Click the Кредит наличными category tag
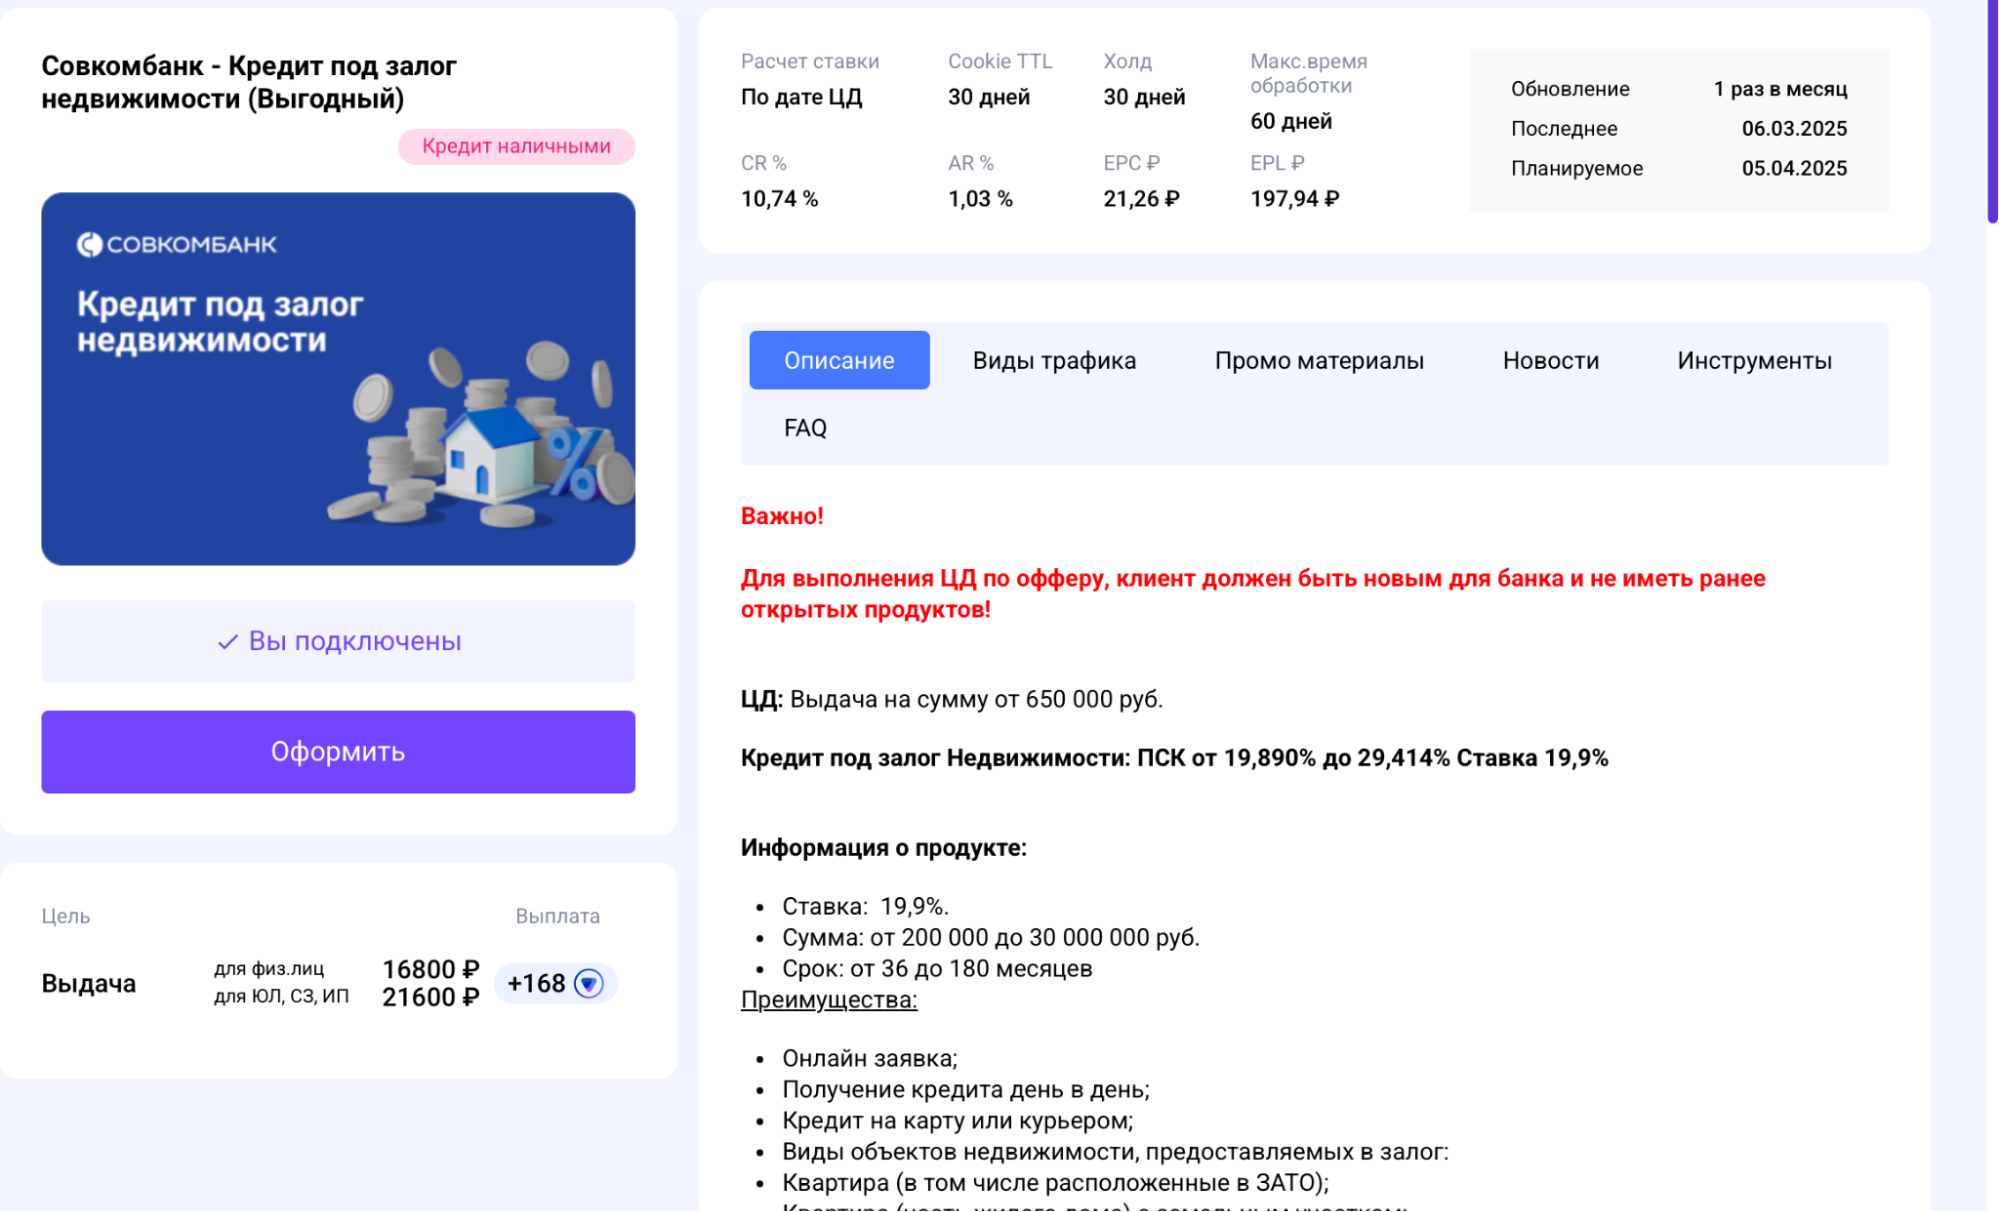1999x1212 pixels. click(x=516, y=146)
